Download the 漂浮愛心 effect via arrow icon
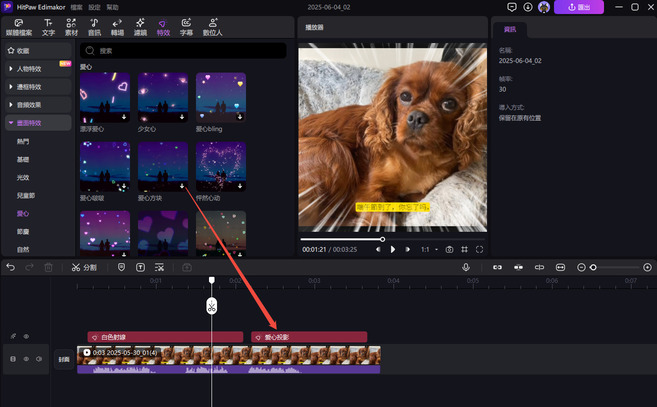Viewport: 657px width, 407px height. point(124,117)
